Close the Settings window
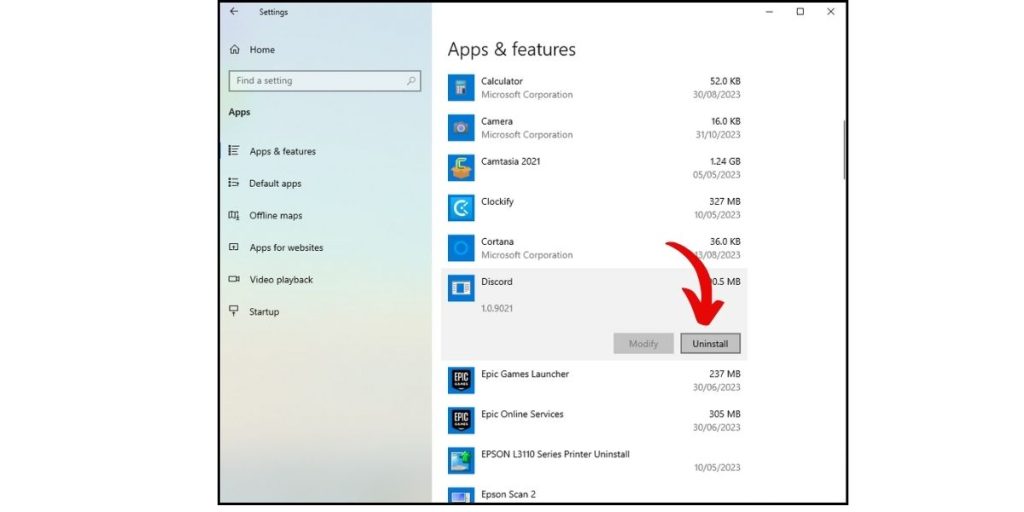 831,12
